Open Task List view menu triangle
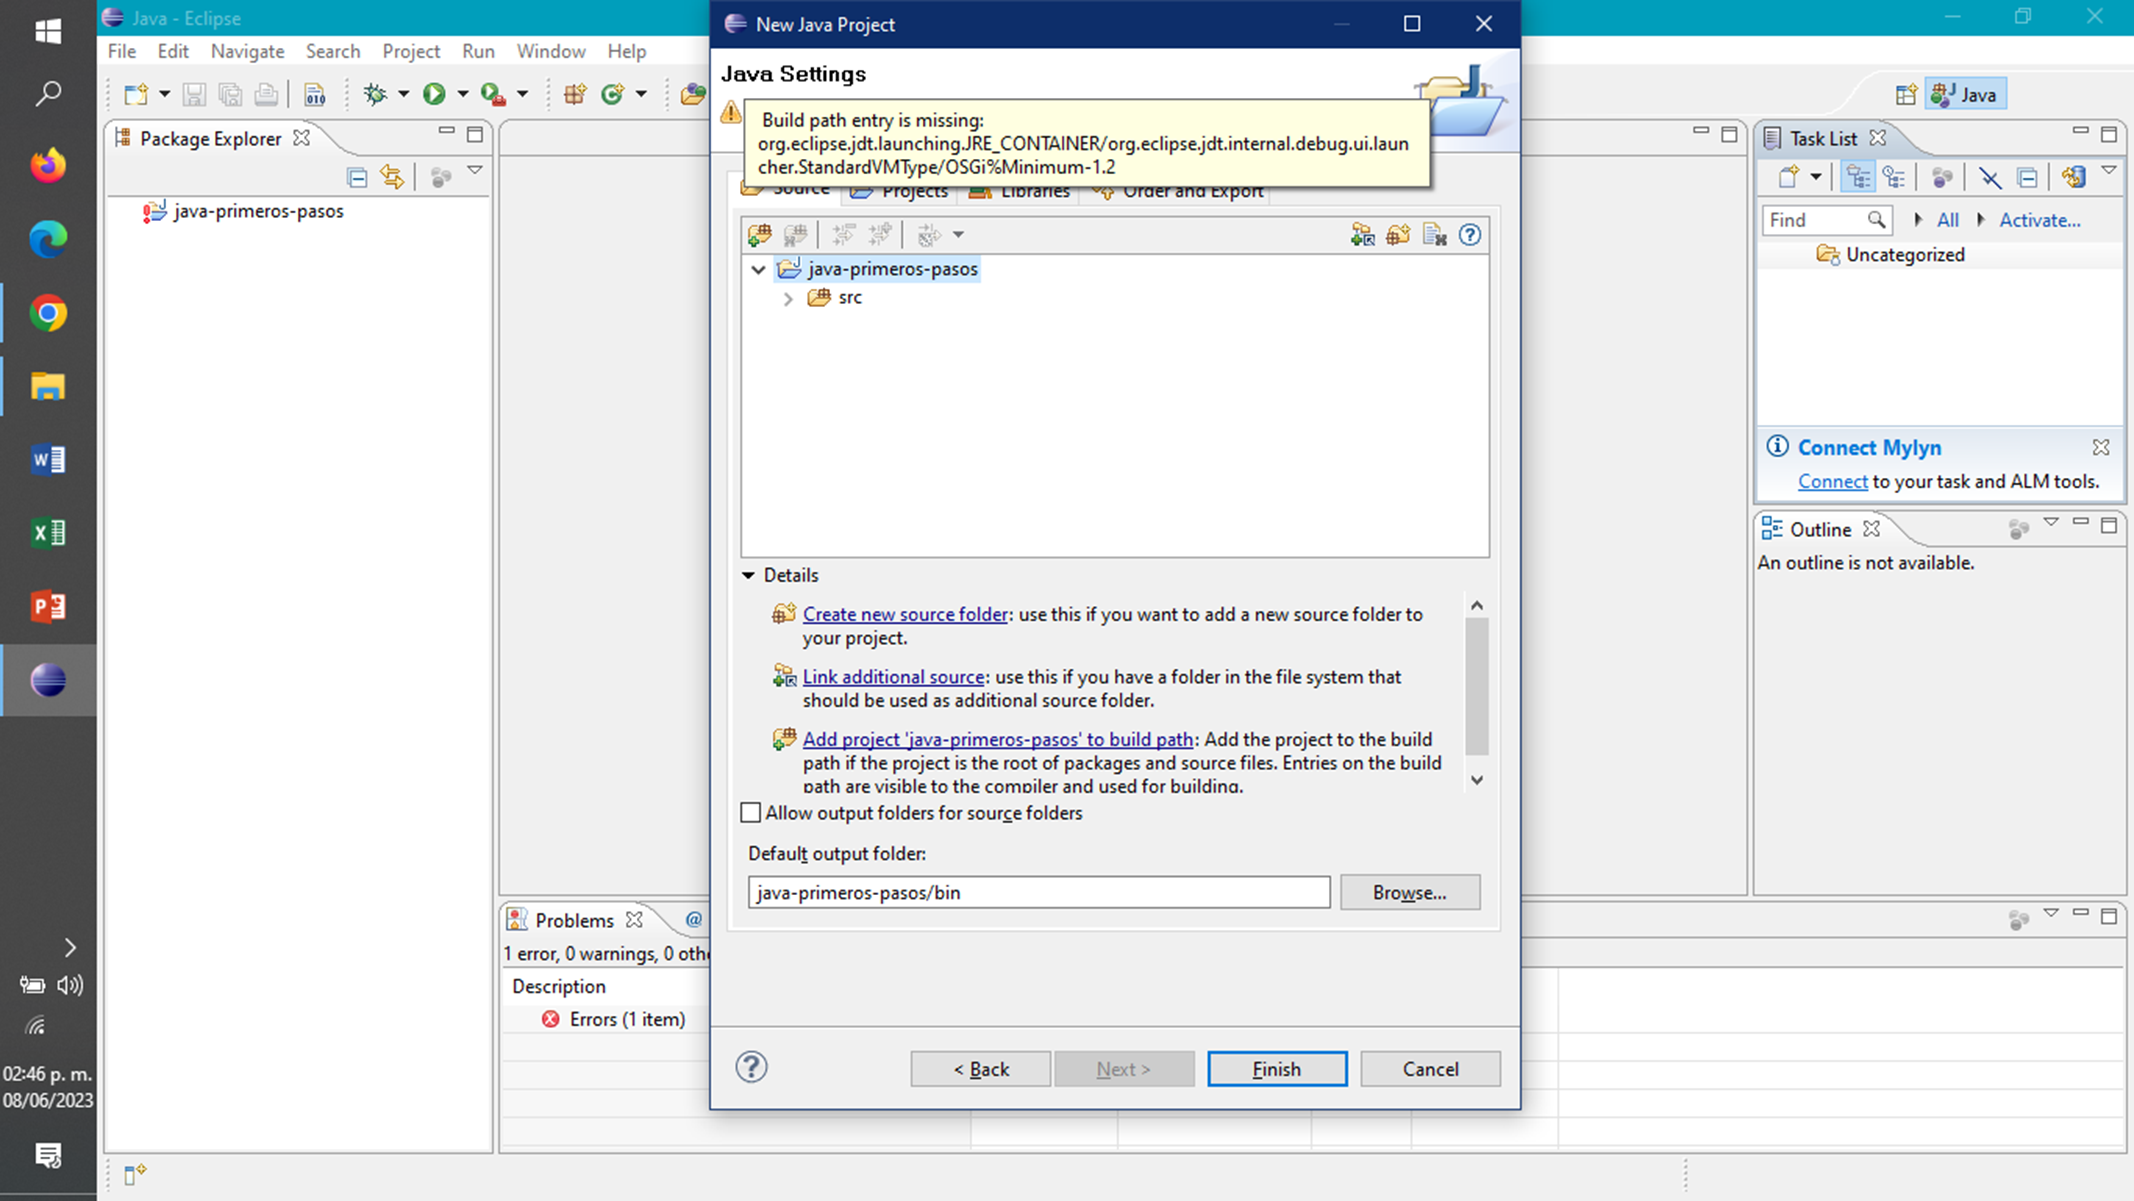2134x1201 pixels. tap(2109, 172)
